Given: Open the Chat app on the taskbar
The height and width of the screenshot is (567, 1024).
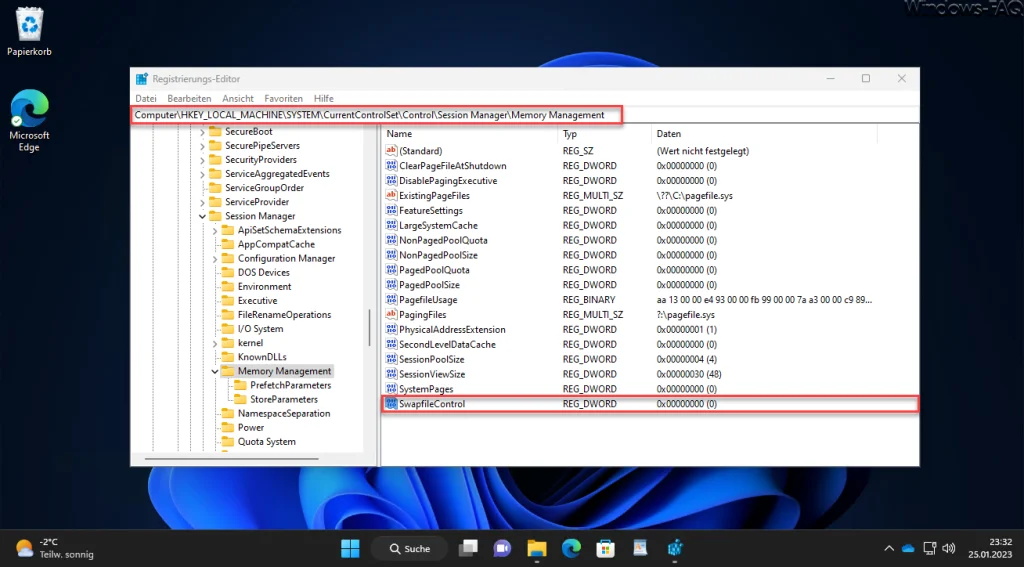Looking at the screenshot, I should [x=502, y=548].
